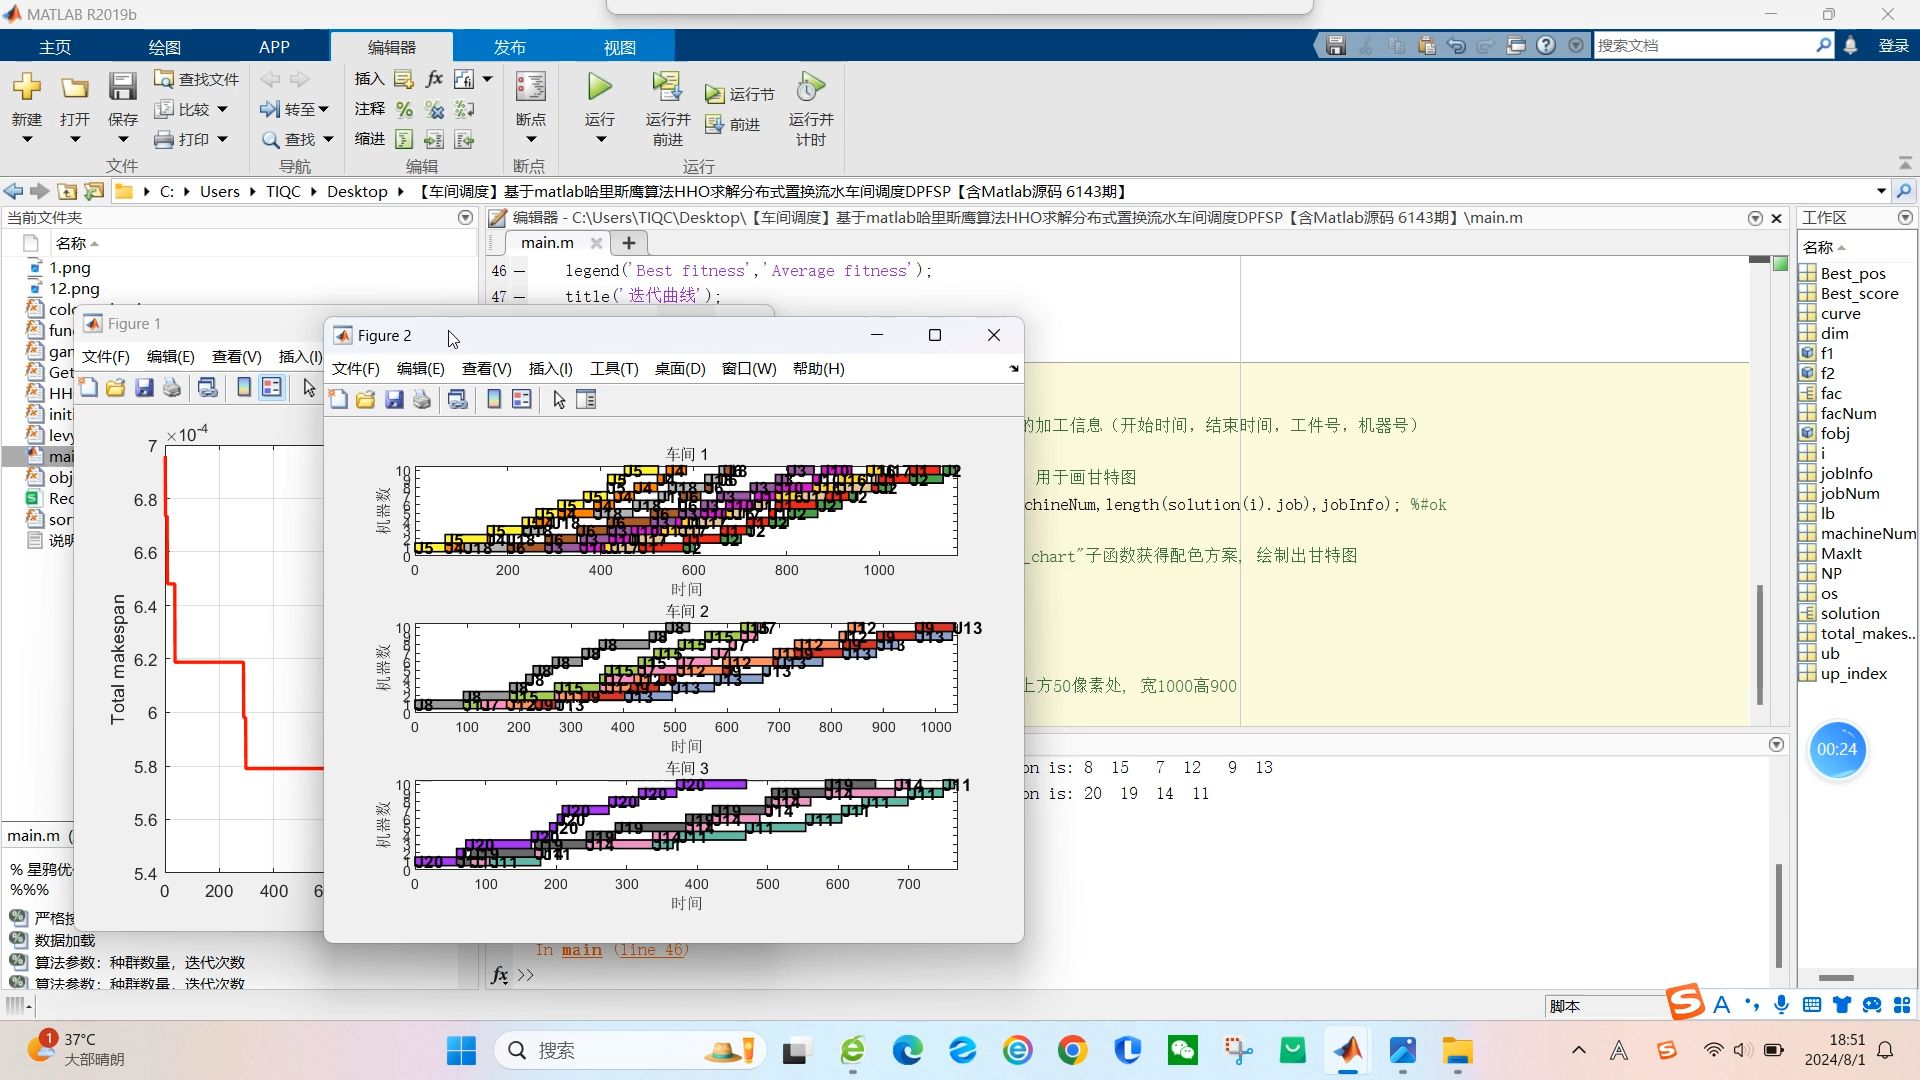Screen dimensions: 1920x1080
Task: Click the Insert Legend icon in Figure 2
Action: click(521, 400)
